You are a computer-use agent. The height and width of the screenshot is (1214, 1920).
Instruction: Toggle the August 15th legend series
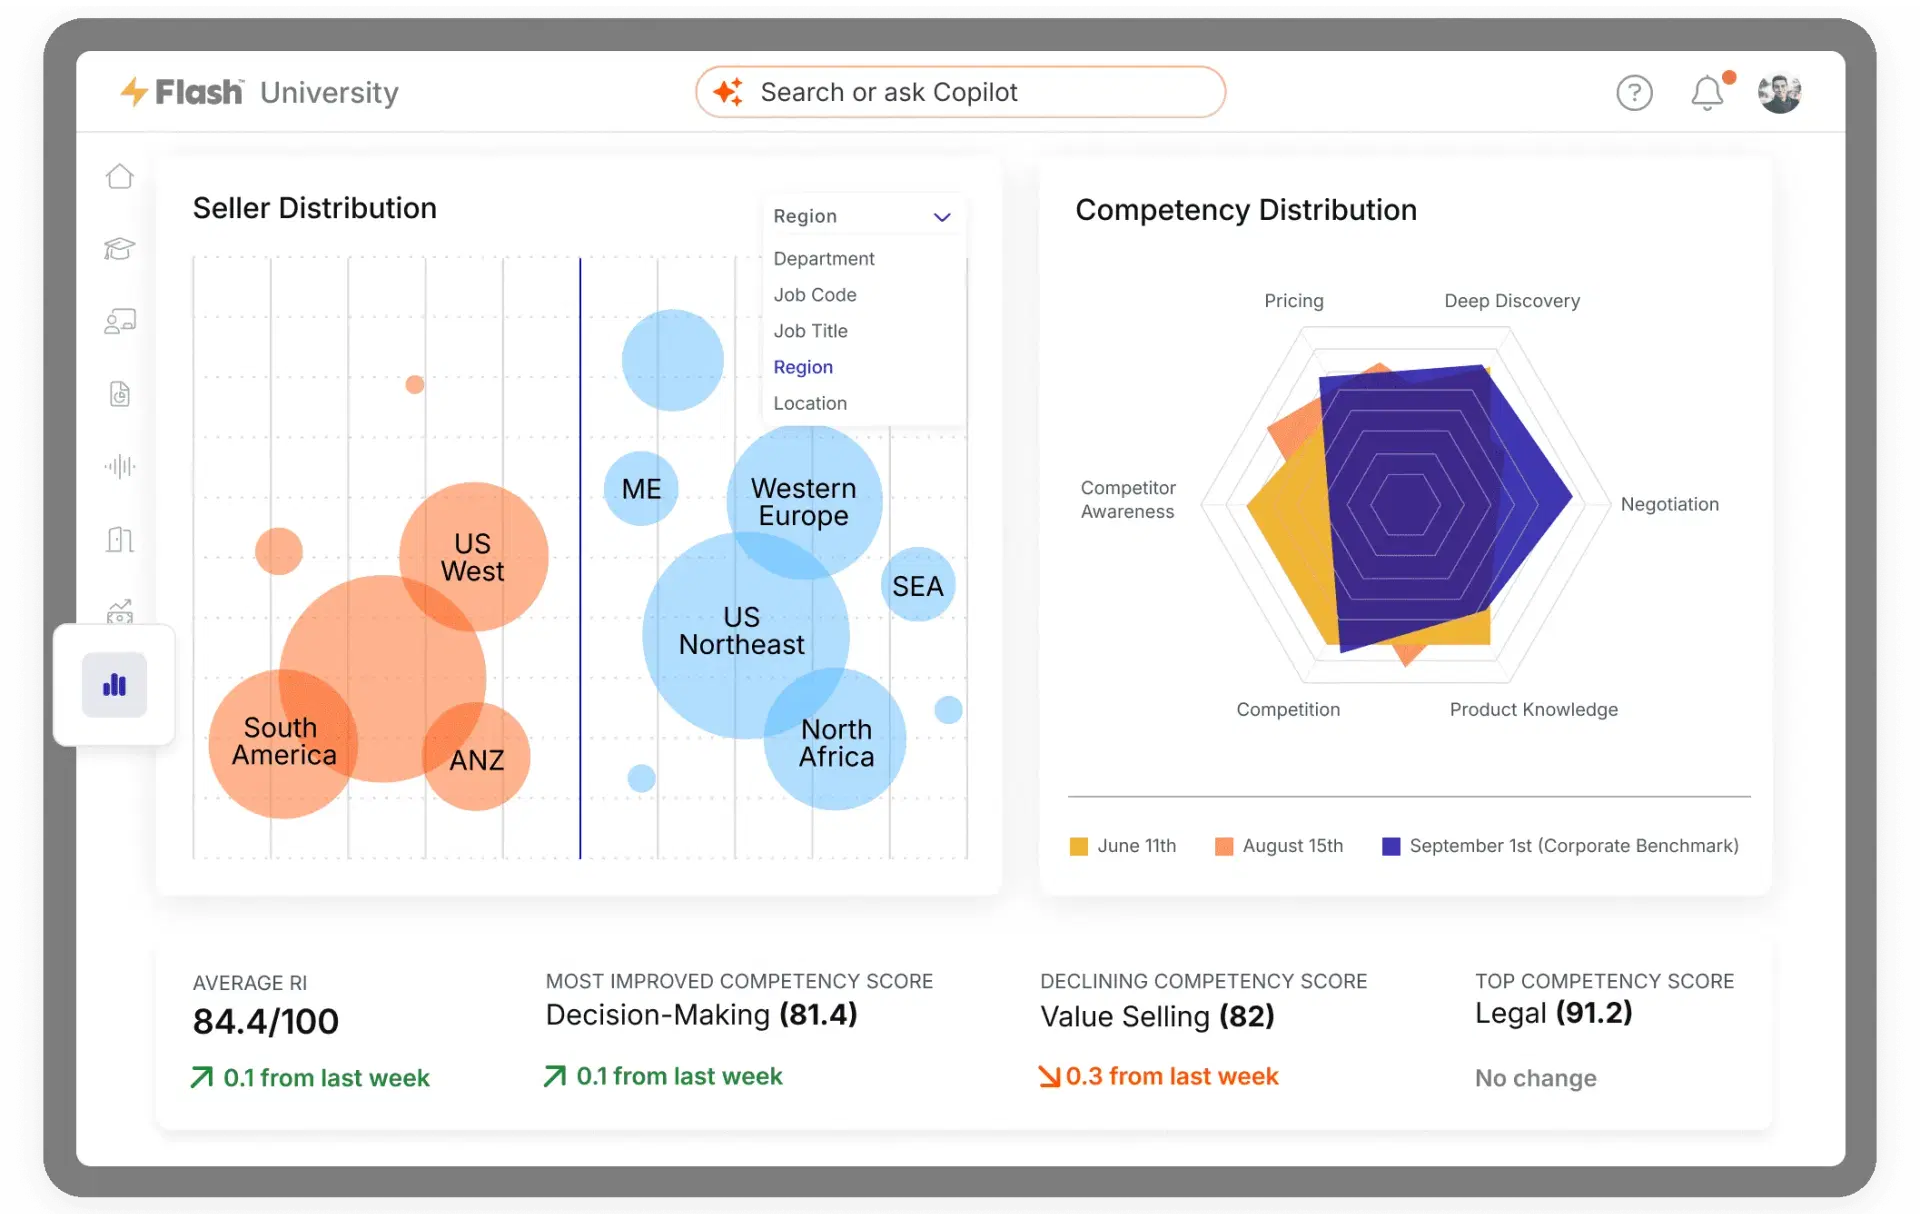point(1279,846)
